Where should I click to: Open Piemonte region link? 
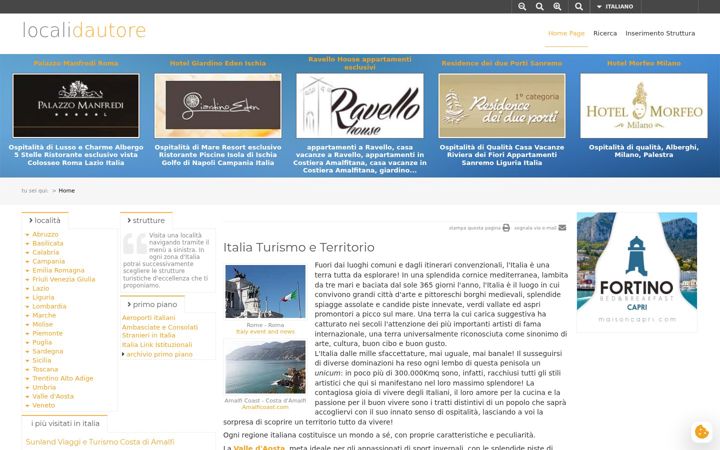pos(47,333)
